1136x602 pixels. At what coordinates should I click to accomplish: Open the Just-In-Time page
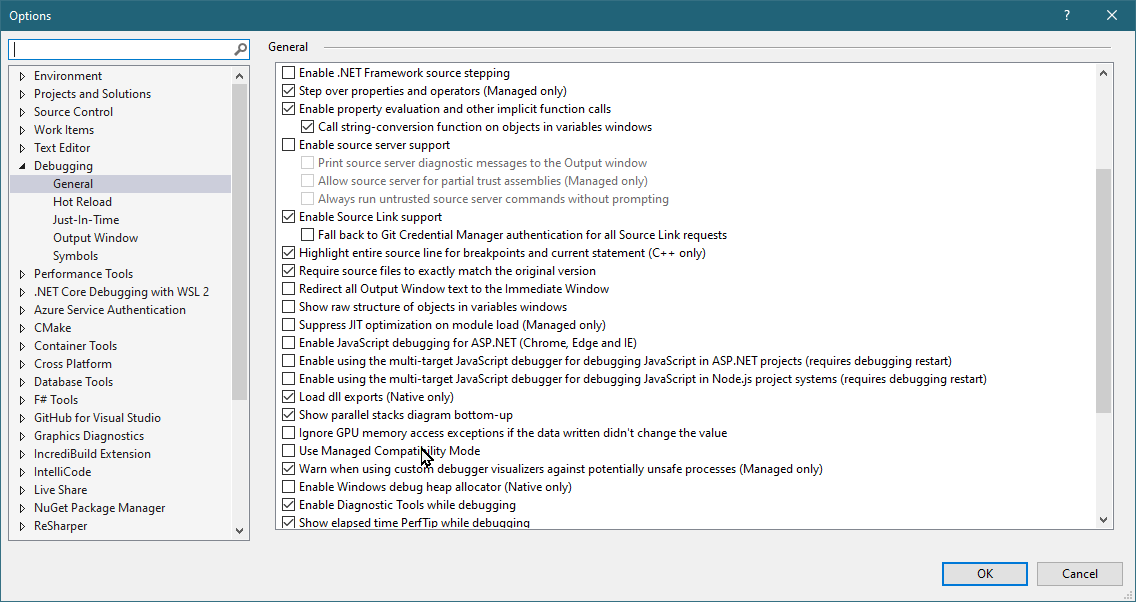coord(85,220)
